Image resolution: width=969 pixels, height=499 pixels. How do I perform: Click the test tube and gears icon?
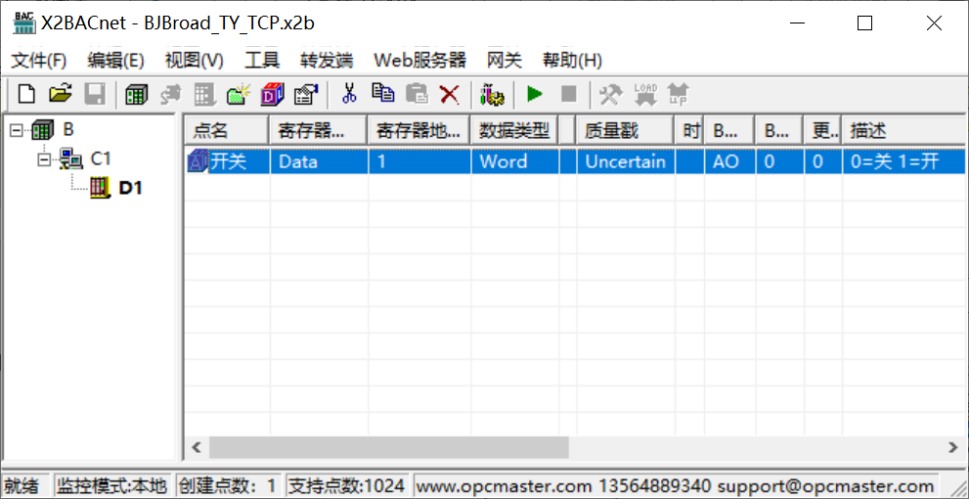pos(492,95)
